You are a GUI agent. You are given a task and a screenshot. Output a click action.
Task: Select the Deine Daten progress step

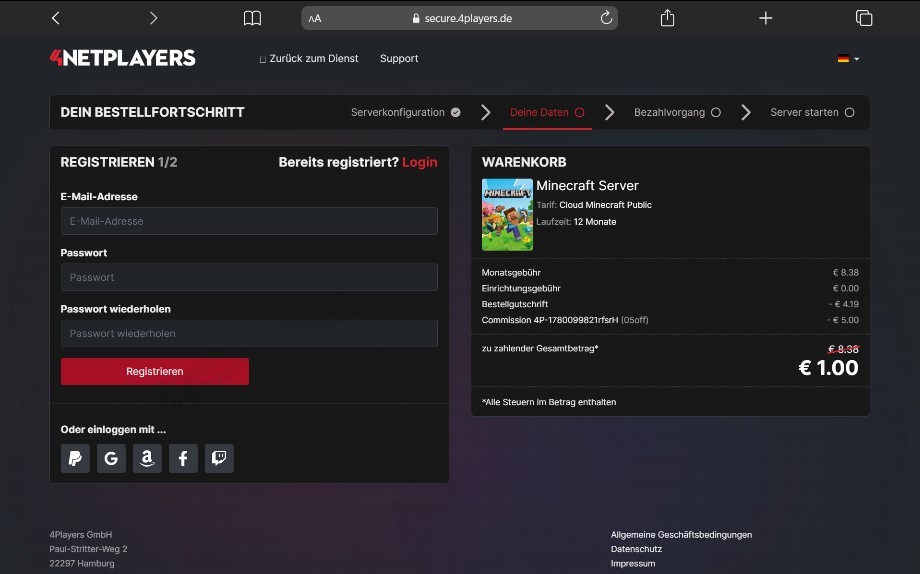(547, 112)
